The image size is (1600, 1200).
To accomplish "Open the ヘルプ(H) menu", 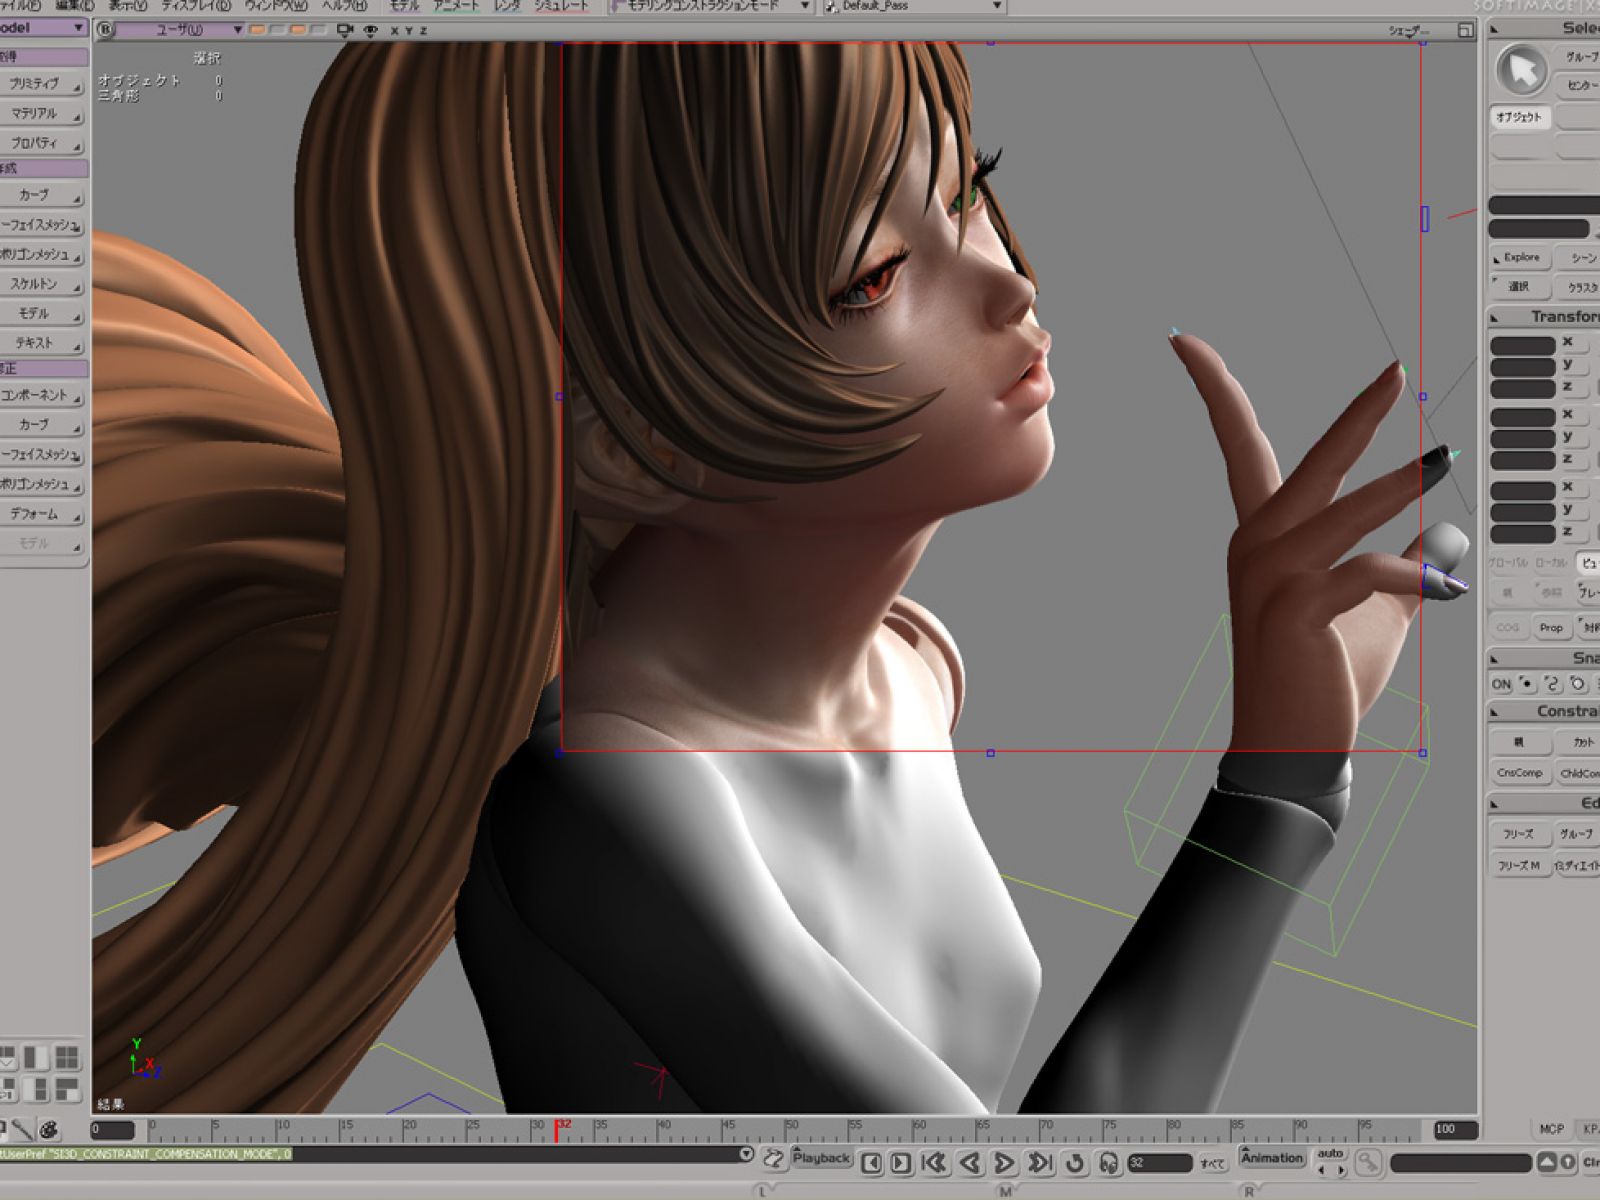I will 343,6.
